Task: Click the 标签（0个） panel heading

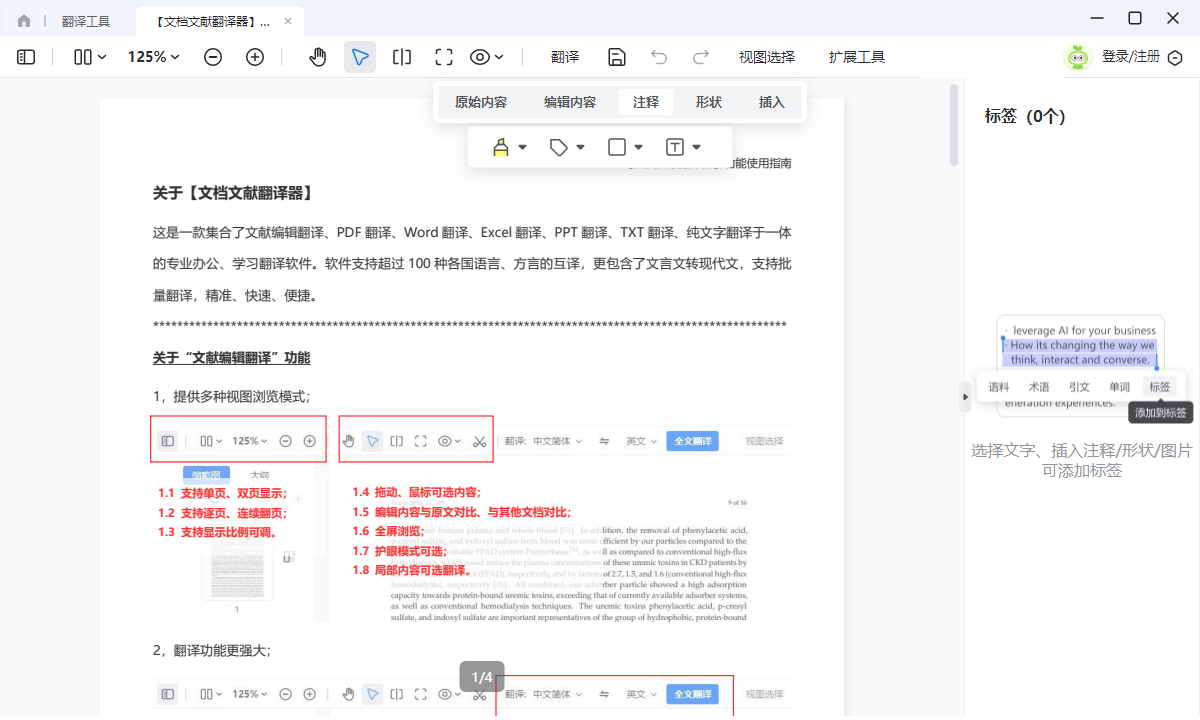Action: [x=1025, y=116]
